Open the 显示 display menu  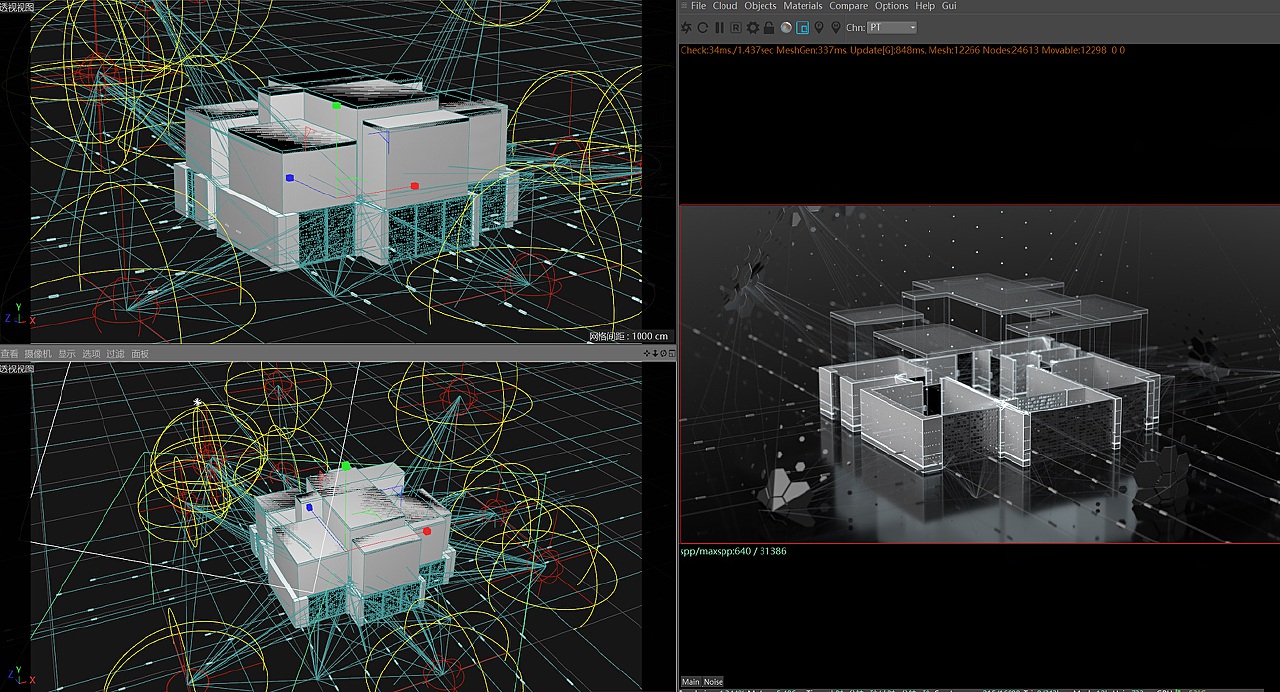pyautogui.click(x=66, y=354)
